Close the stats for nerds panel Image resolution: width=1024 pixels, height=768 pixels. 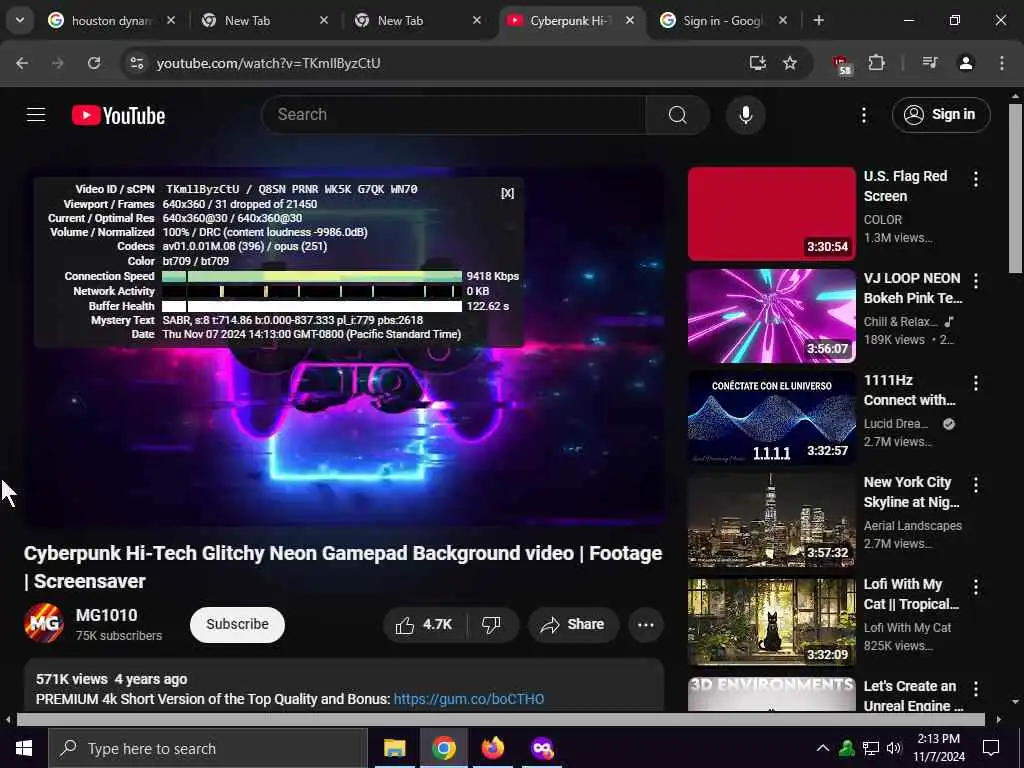pyautogui.click(x=507, y=193)
